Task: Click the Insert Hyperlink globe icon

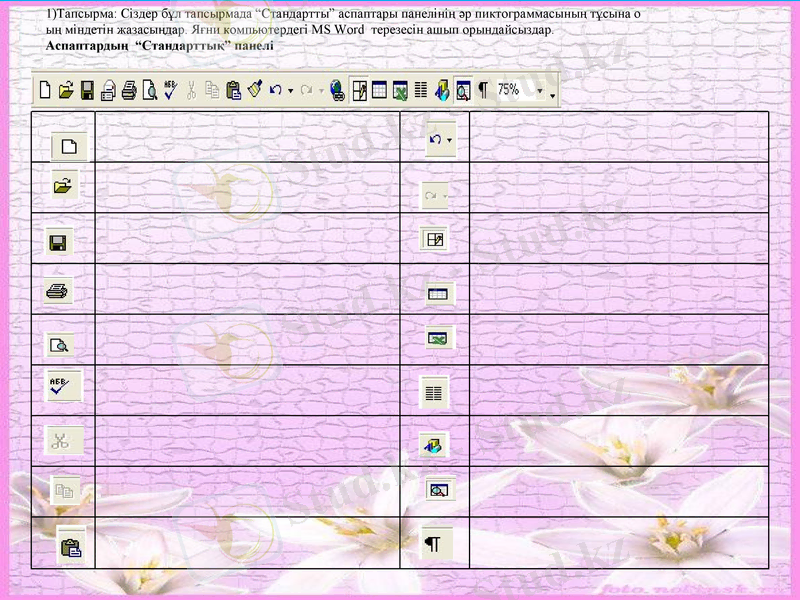Action: pos(338,88)
